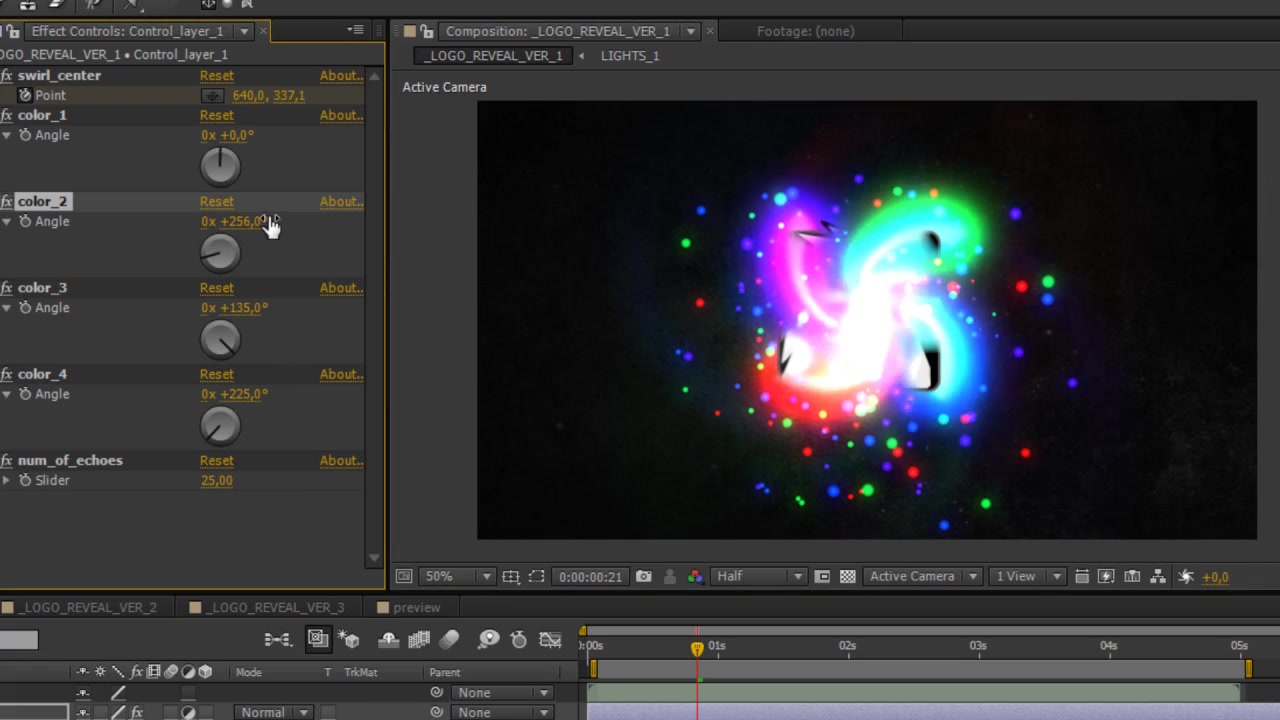Viewport: 1280px width, 720px height.
Task: Click the second layer's Parent pick whip icon
Action: [x=436, y=712]
